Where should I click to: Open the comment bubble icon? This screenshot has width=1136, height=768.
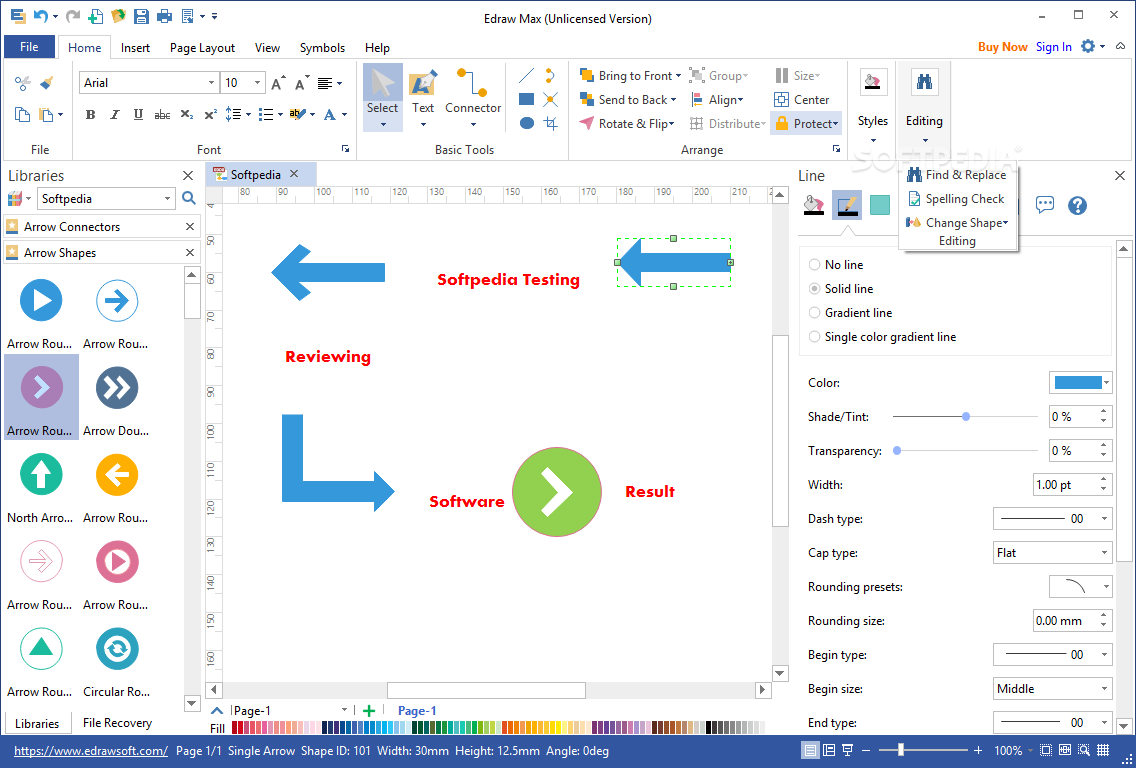pyautogui.click(x=1045, y=205)
